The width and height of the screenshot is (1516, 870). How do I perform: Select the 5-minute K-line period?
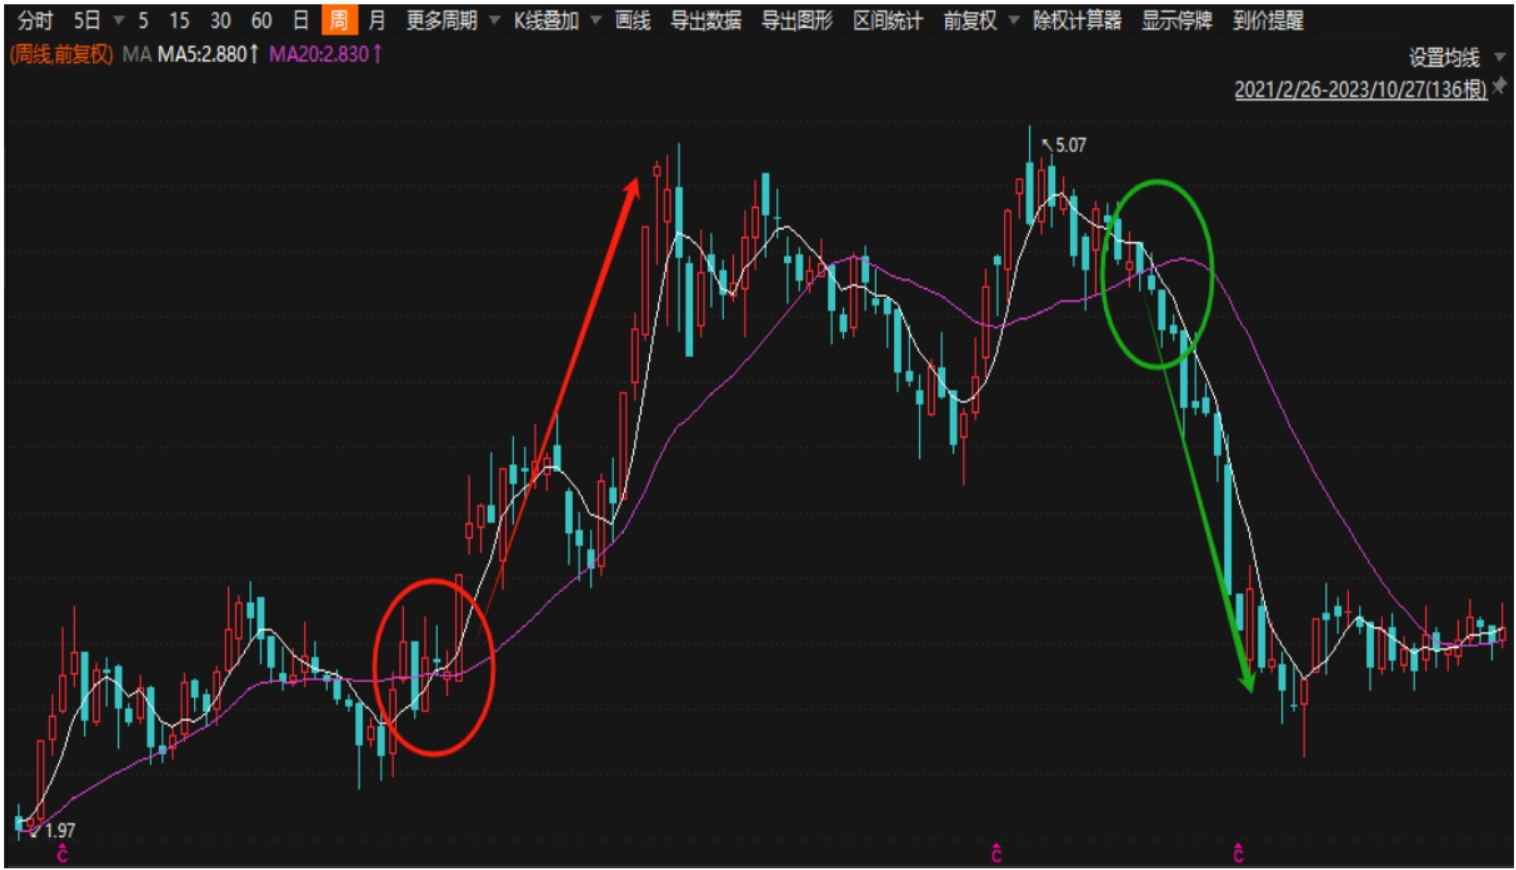(143, 20)
